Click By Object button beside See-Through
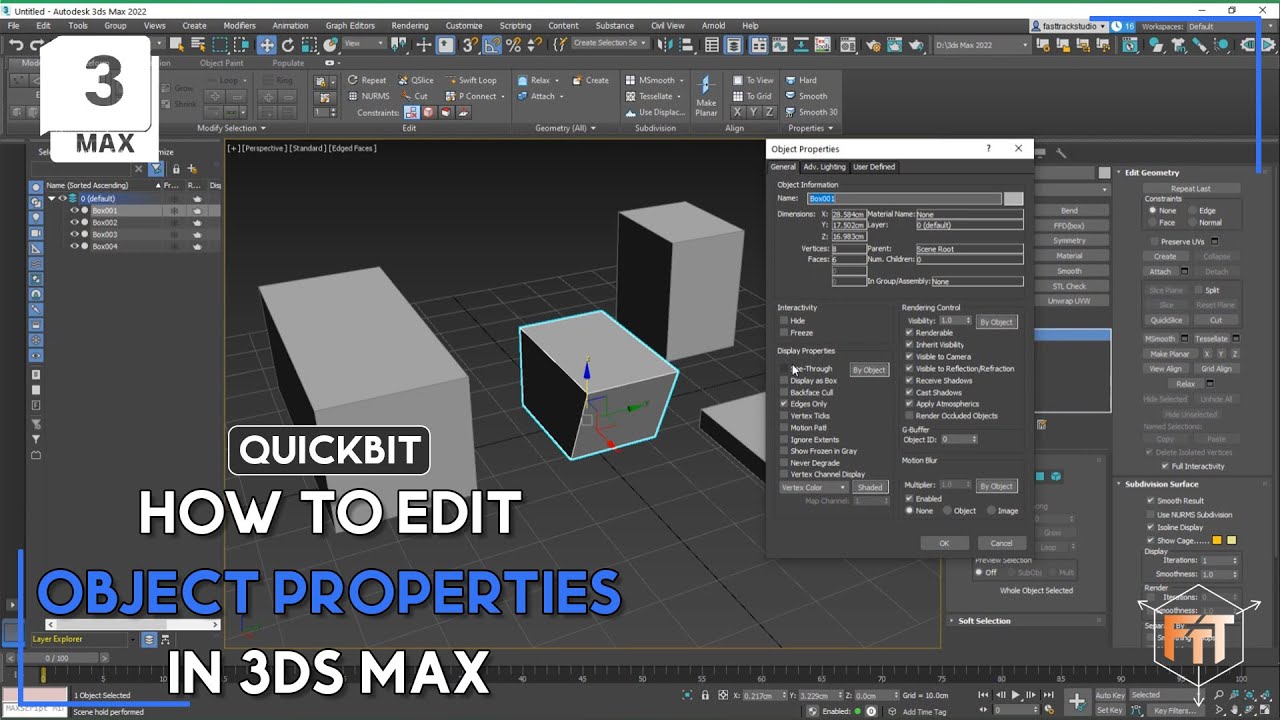1280x720 pixels. pos(869,370)
